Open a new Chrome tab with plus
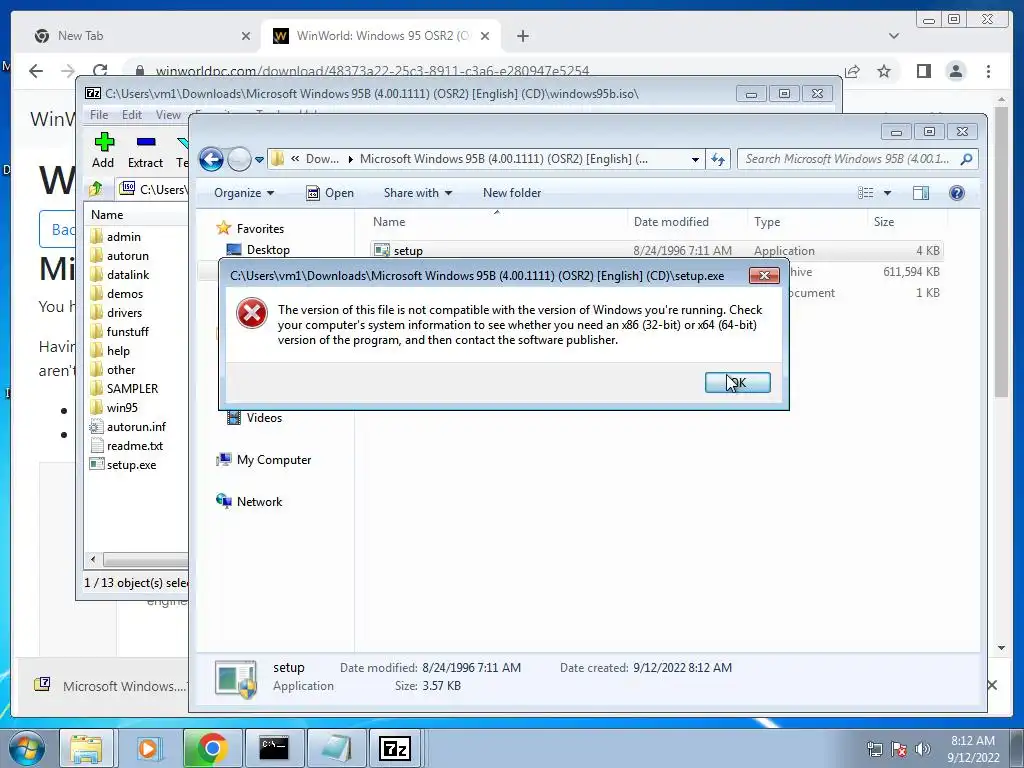 (x=522, y=36)
